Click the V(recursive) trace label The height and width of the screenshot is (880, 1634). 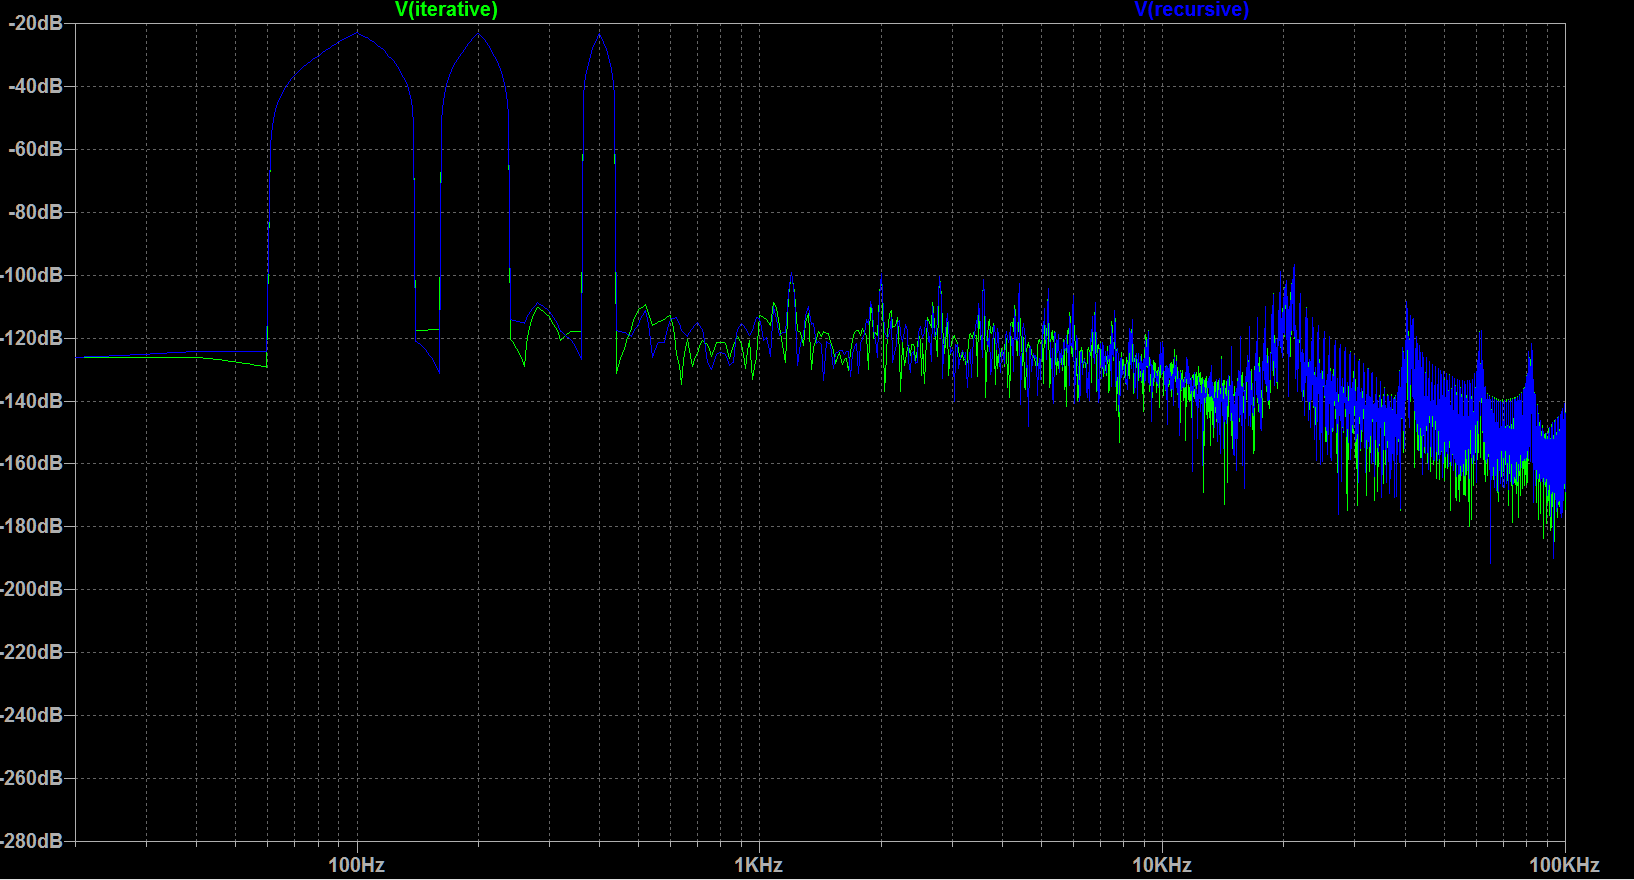pos(1192,10)
